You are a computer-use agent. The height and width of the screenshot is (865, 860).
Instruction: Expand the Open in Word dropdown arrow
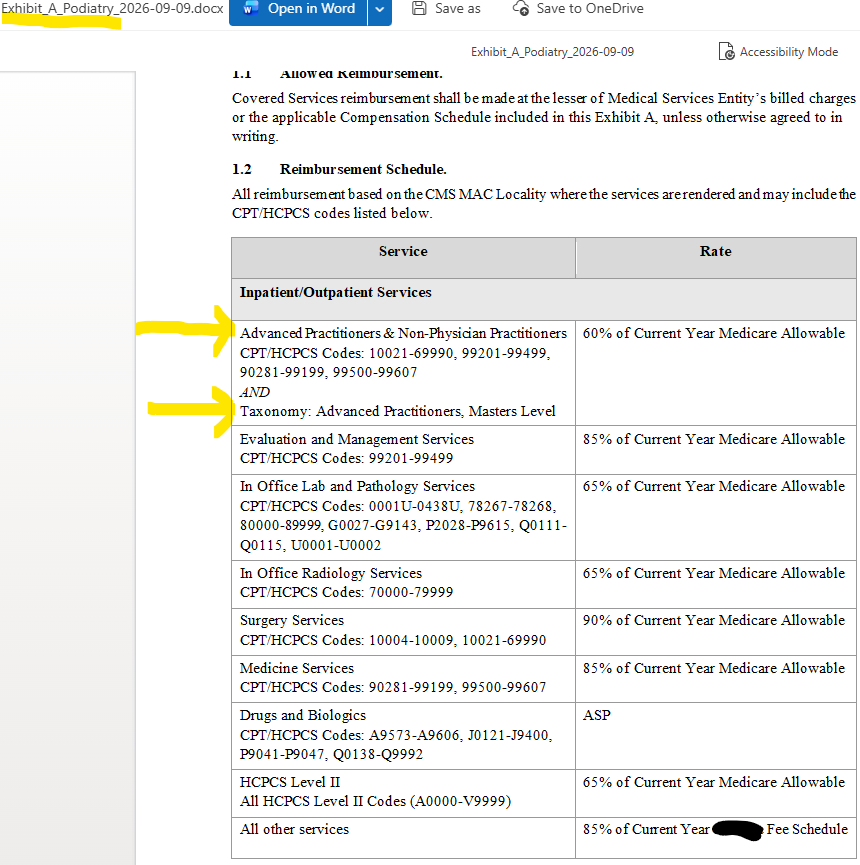click(380, 9)
